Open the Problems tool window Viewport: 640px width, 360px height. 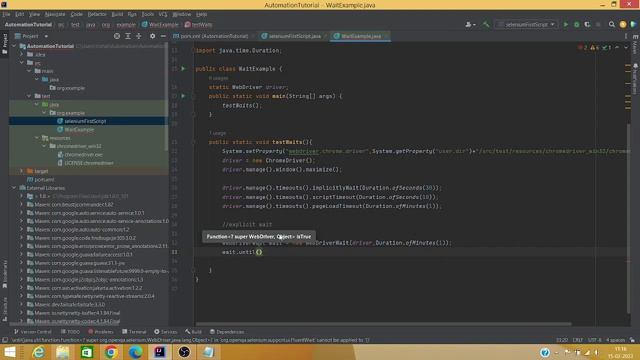click(101, 331)
